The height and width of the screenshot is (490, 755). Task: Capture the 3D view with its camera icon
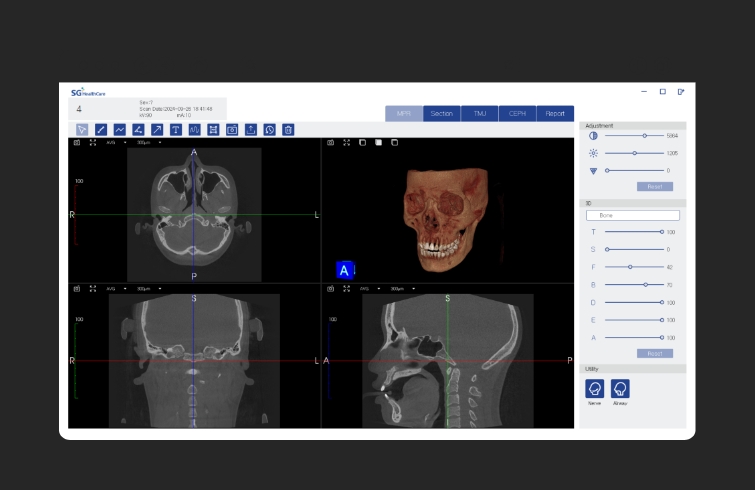(x=330, y=142)
